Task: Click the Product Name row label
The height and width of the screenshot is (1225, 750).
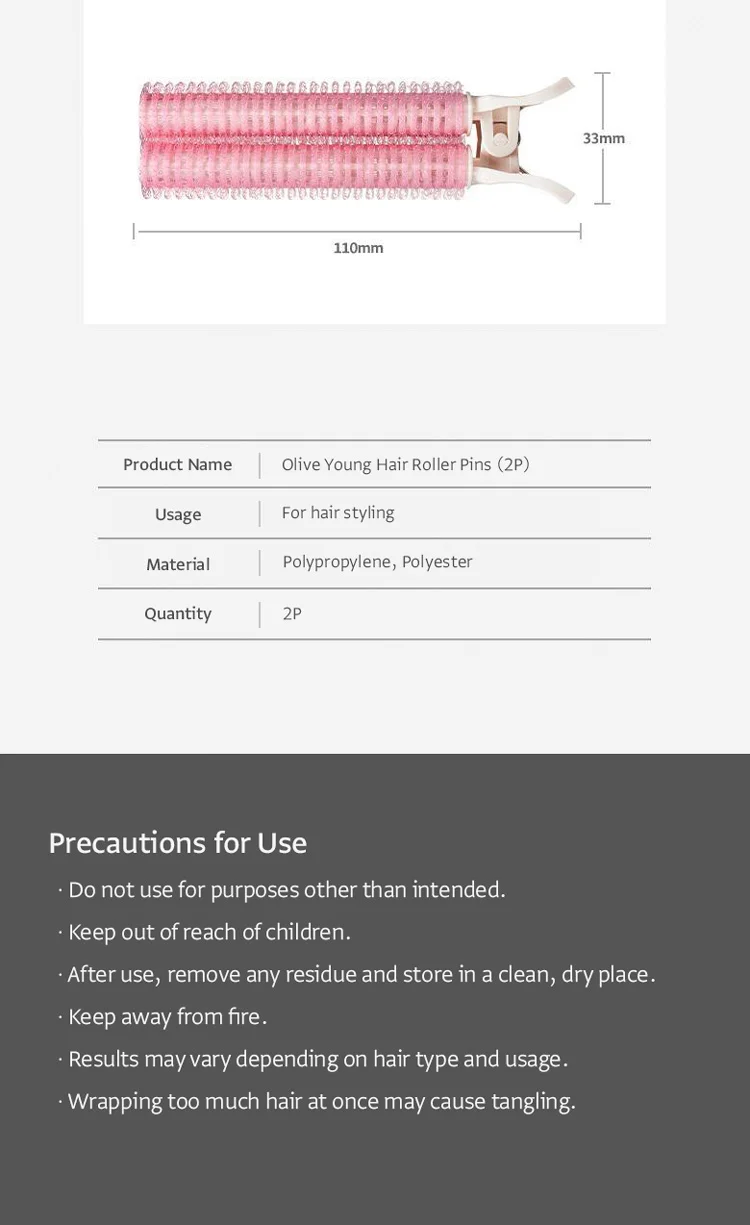Action: [177, 464]
